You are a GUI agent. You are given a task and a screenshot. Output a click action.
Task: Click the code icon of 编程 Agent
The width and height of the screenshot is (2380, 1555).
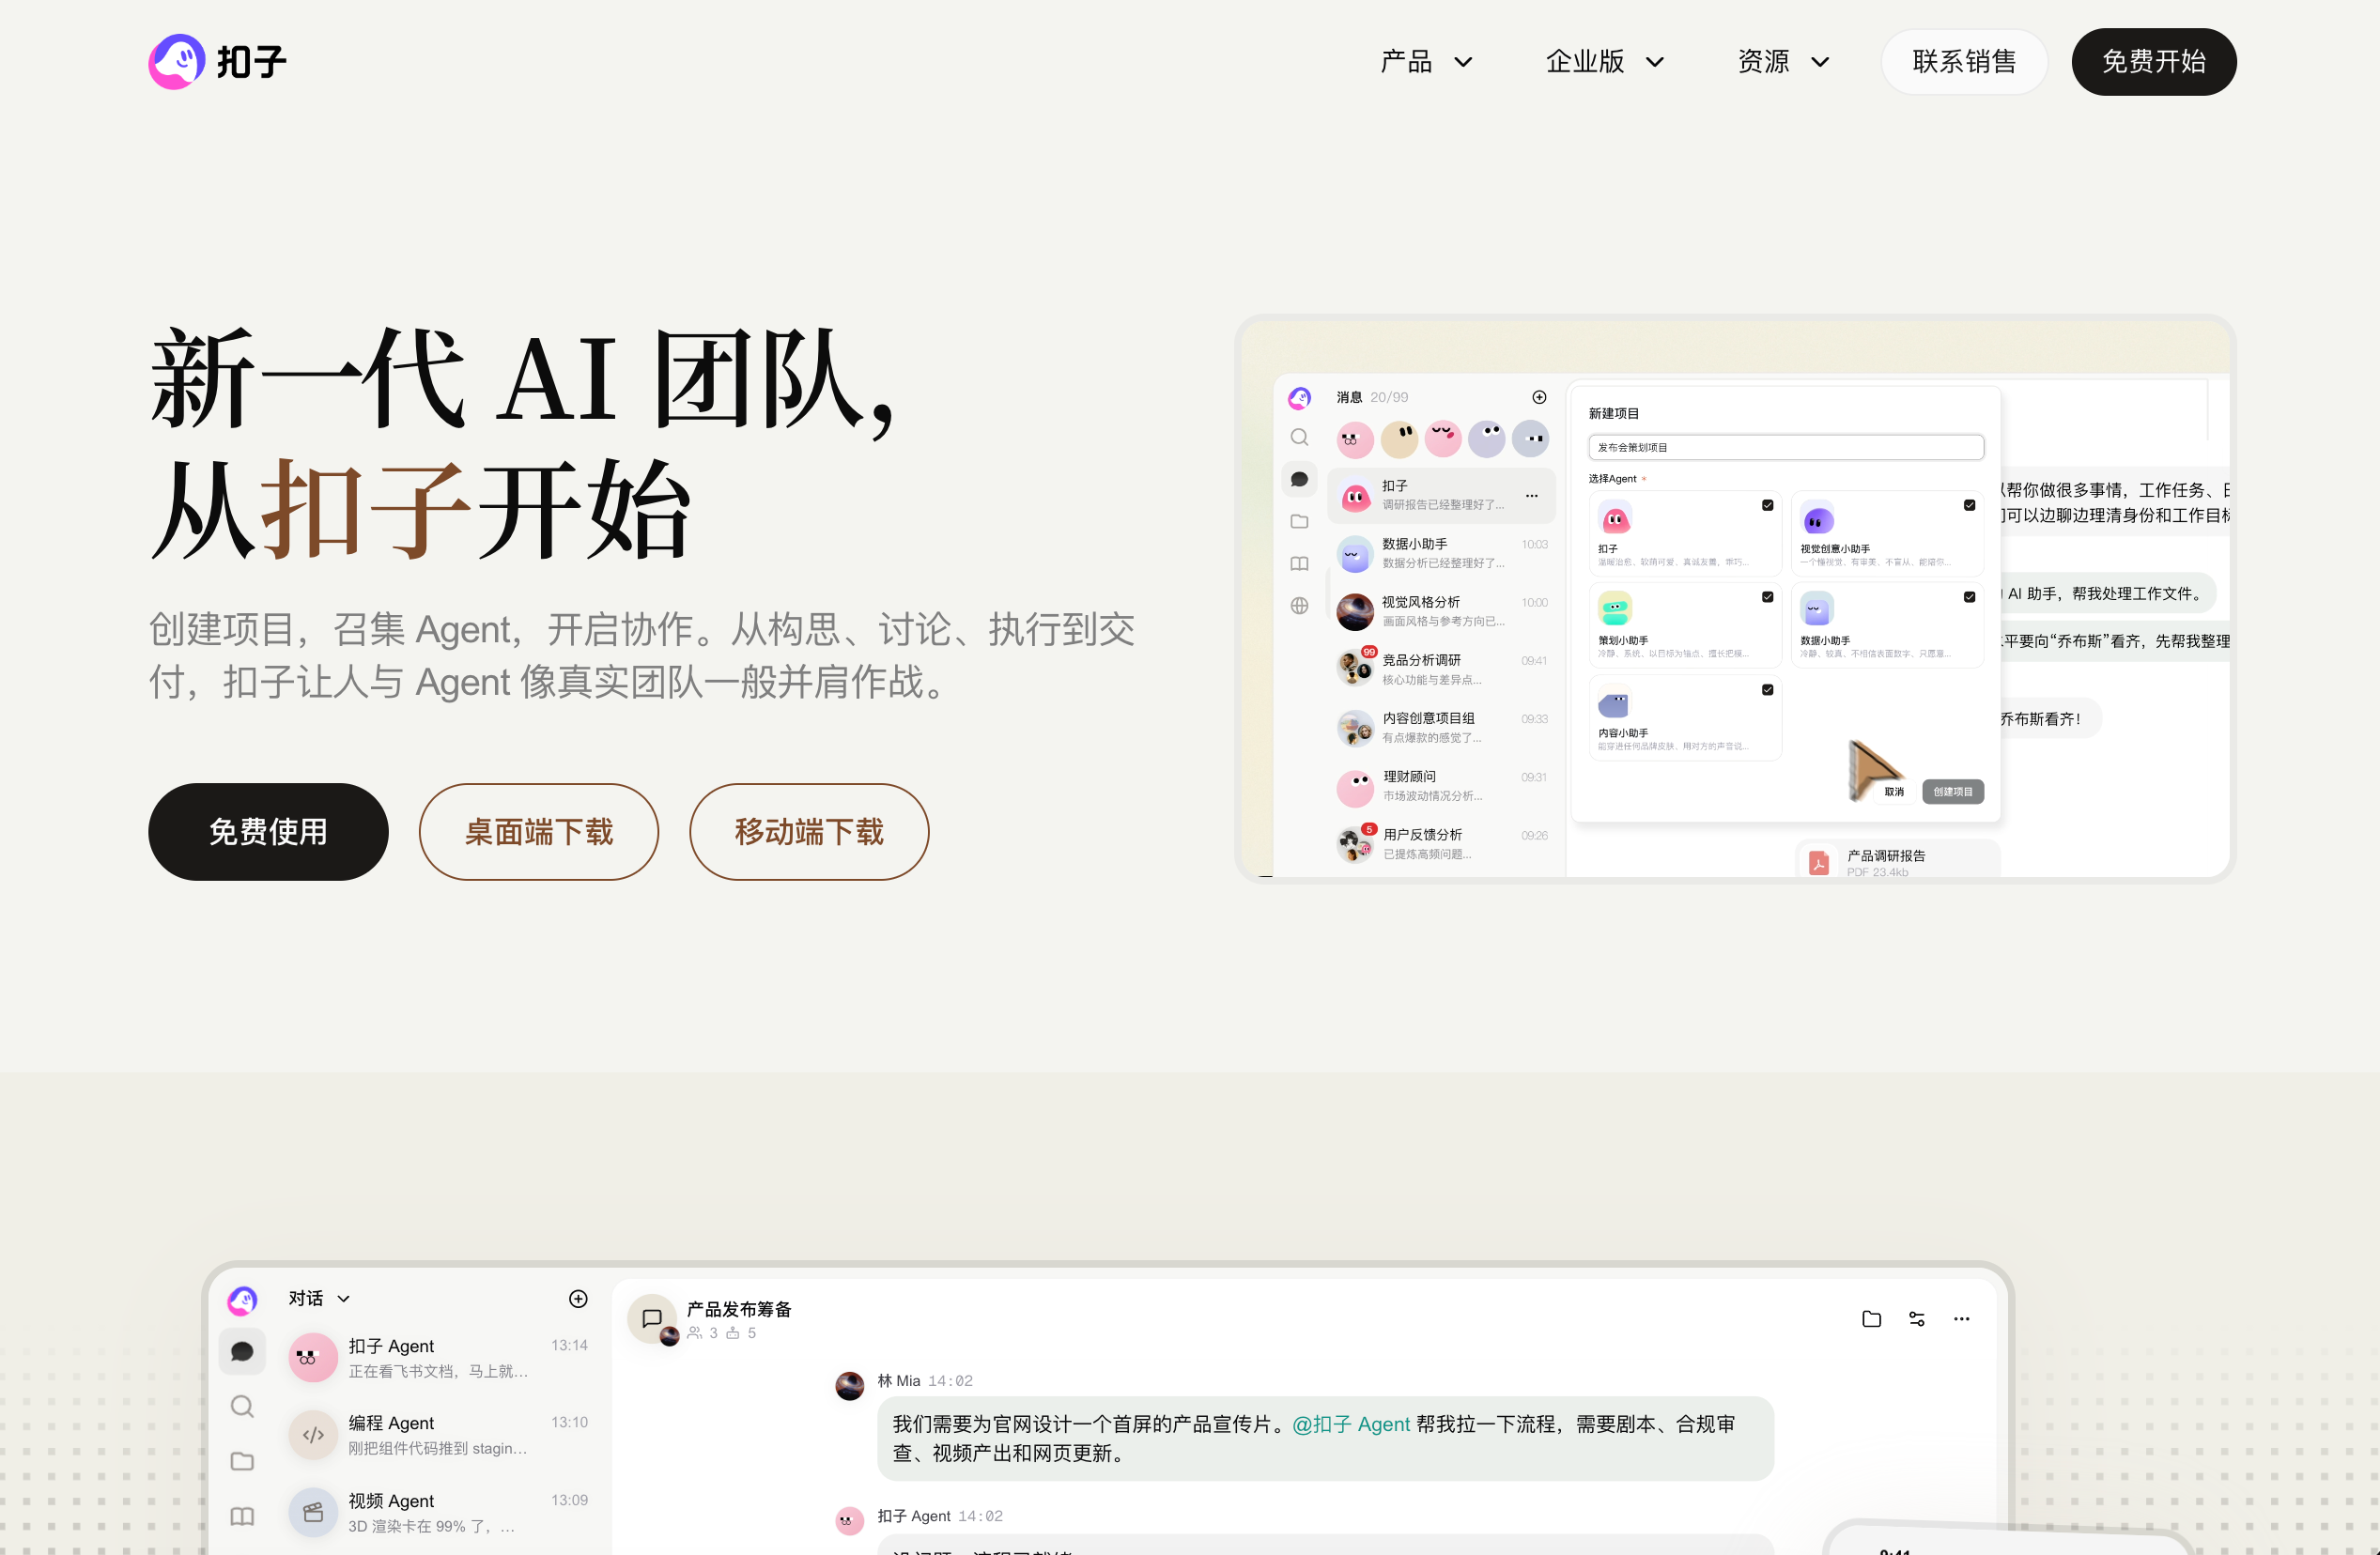click(313, 1435)
